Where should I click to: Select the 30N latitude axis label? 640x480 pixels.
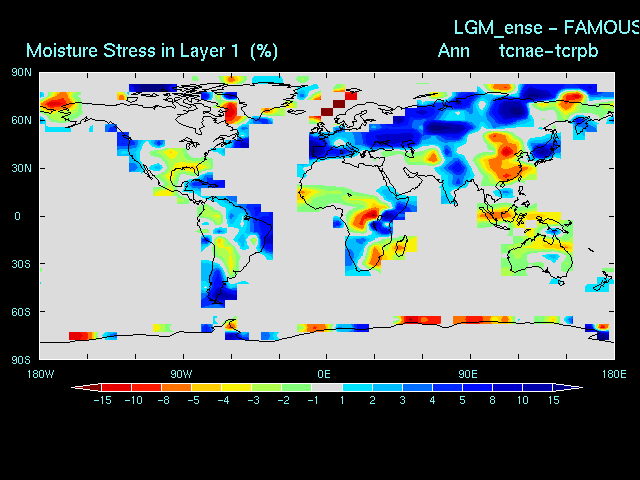coord(22,168)
